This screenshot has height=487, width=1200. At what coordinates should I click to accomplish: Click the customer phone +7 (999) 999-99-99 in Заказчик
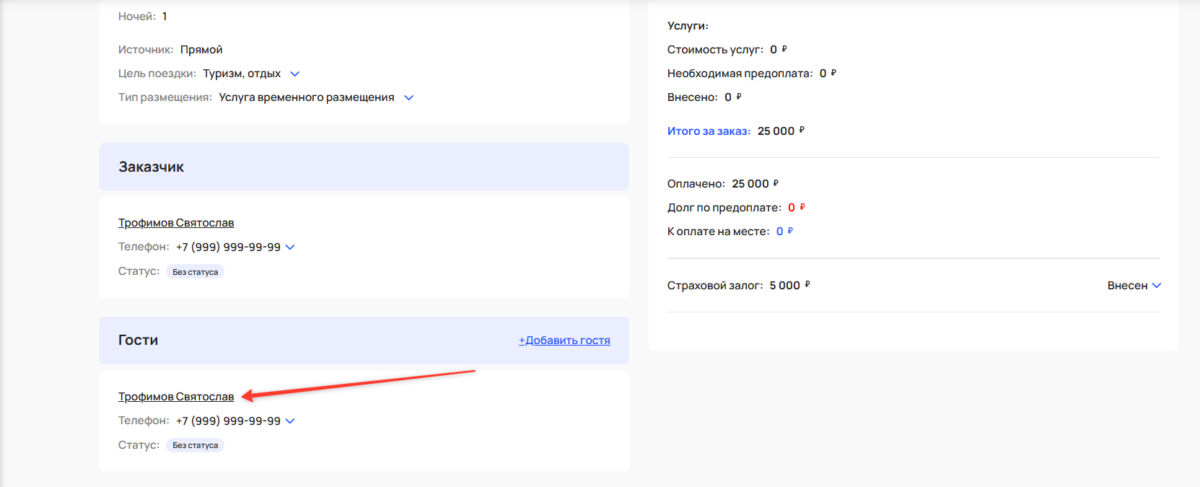click(x=228, y=247)
